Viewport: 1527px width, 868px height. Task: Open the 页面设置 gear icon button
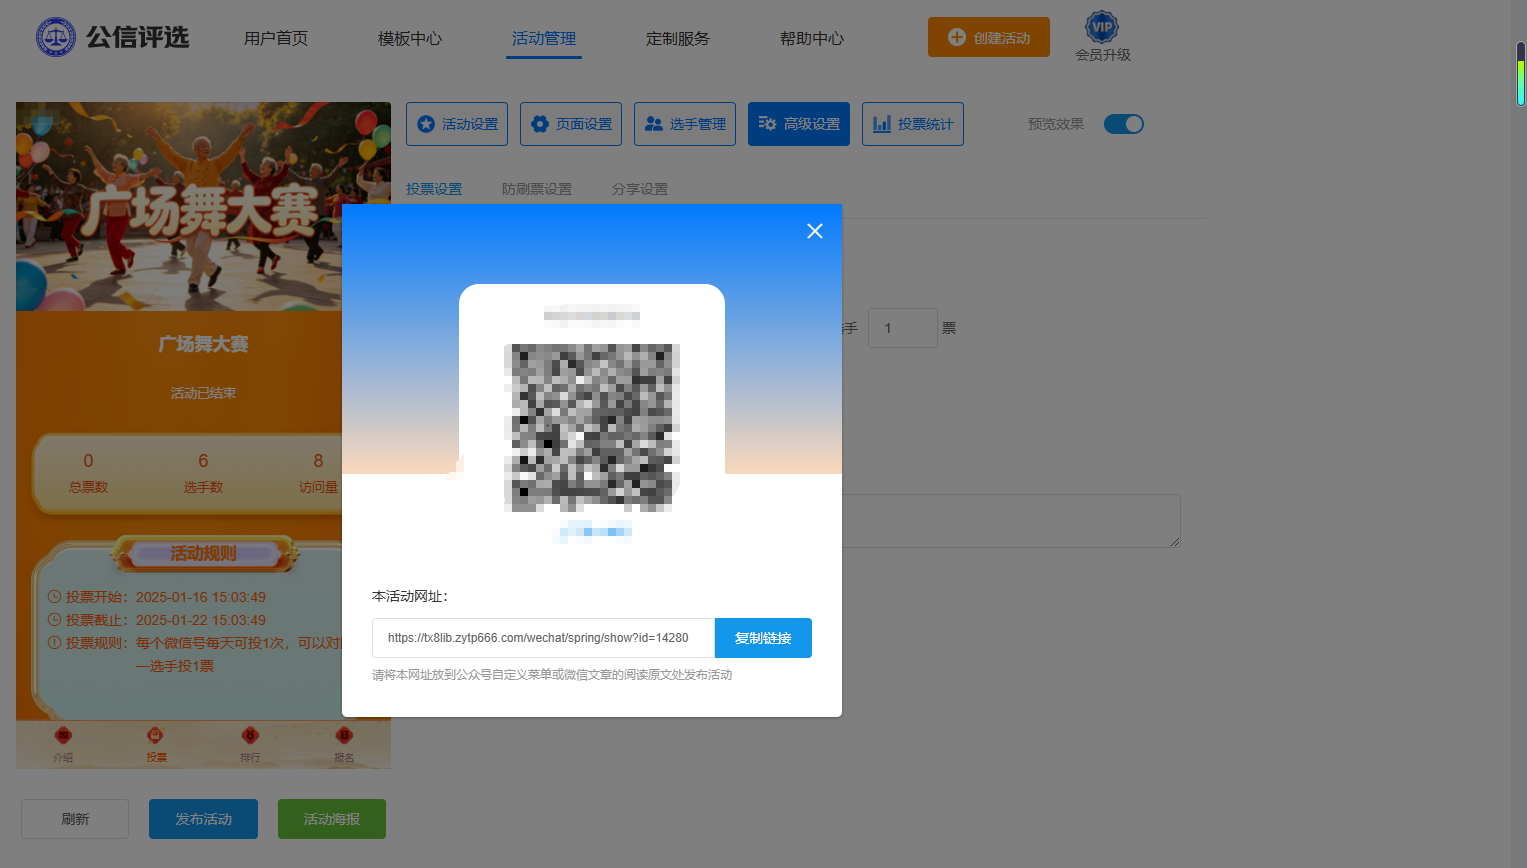[571, 124]
